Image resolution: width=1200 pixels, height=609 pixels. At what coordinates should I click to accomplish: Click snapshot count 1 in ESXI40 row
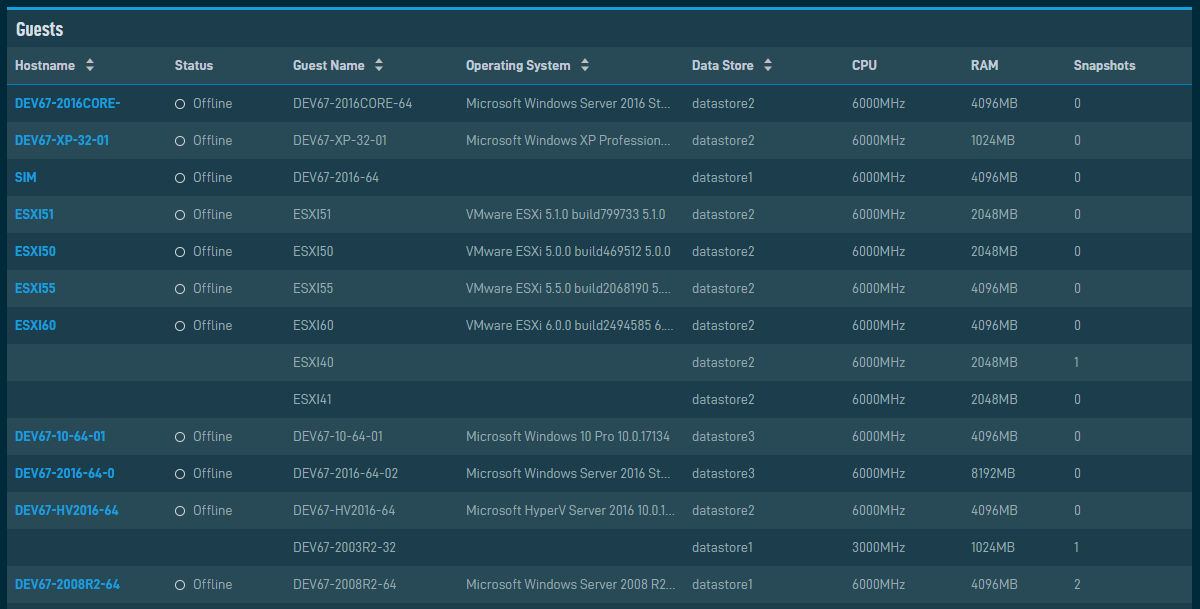click(x=1077, y=362)
